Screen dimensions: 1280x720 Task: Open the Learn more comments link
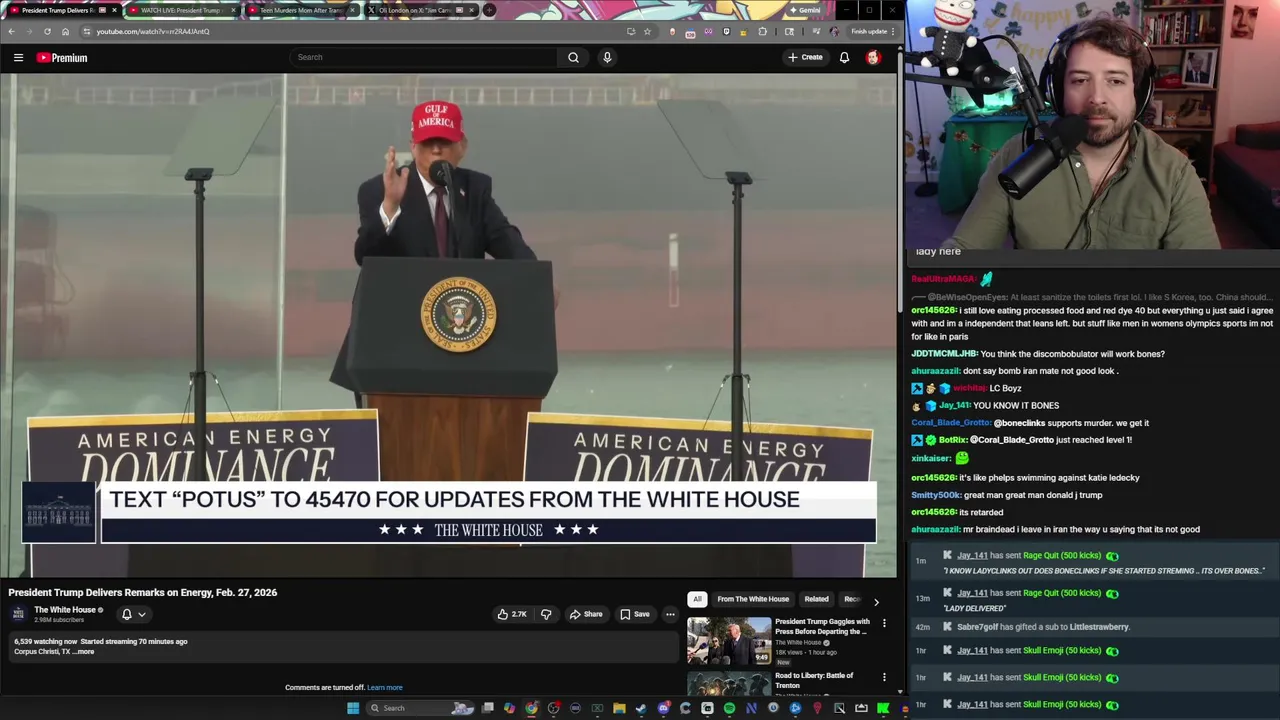tap(385, 688)
